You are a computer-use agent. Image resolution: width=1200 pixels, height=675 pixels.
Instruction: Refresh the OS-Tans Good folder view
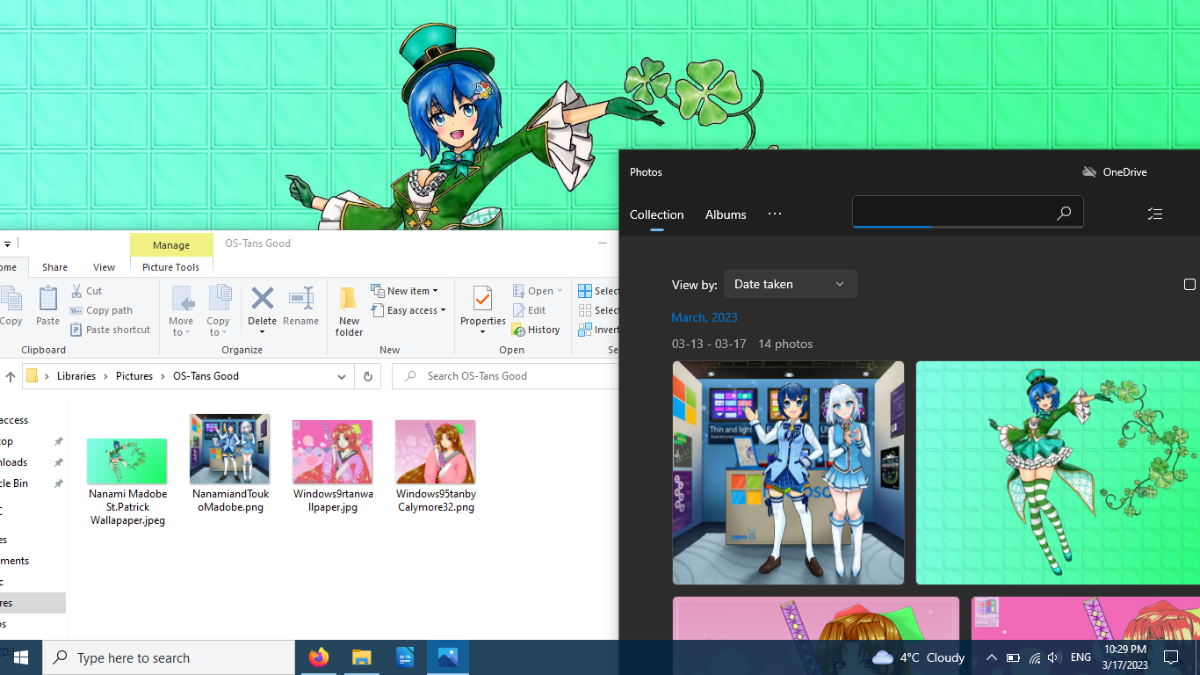point(368,377)
